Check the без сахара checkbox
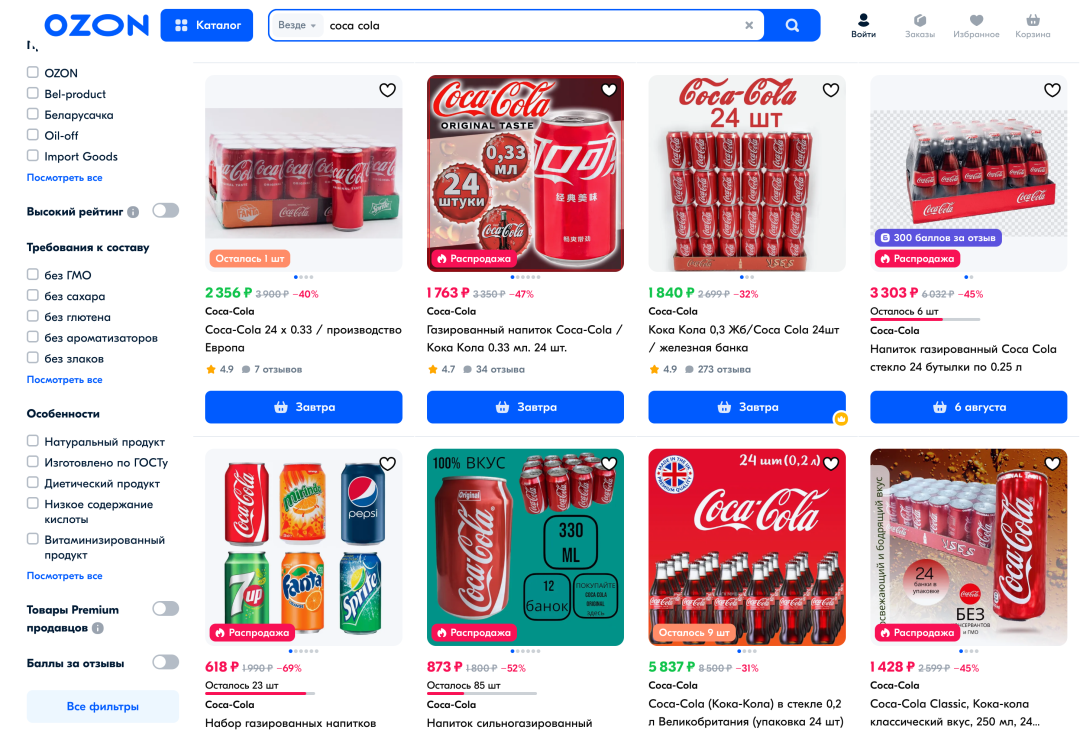This screenshot has height=734, width=1080. click(33, 296)
